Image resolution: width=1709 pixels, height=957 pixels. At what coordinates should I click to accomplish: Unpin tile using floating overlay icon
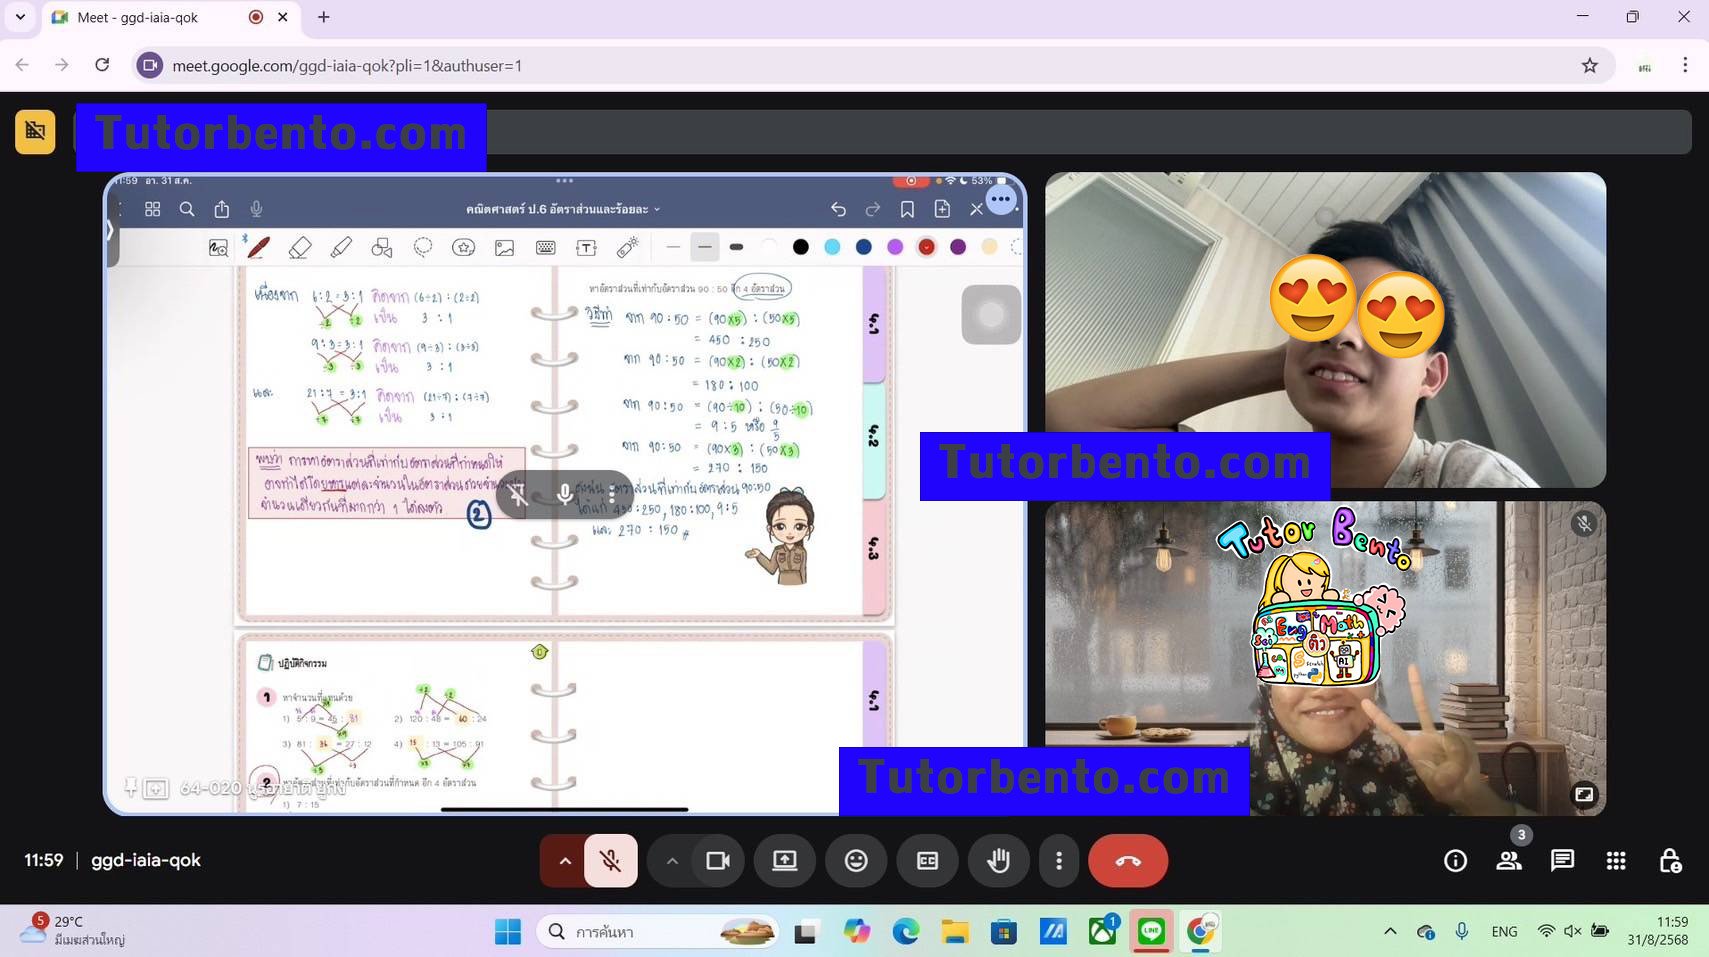[518, 495]
